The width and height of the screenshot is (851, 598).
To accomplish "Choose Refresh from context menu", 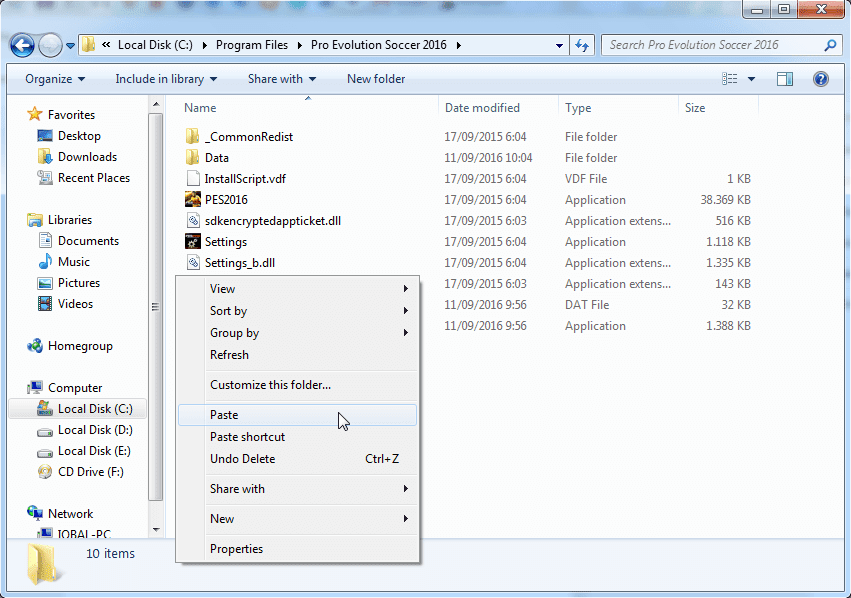I will tap(297, 355).
